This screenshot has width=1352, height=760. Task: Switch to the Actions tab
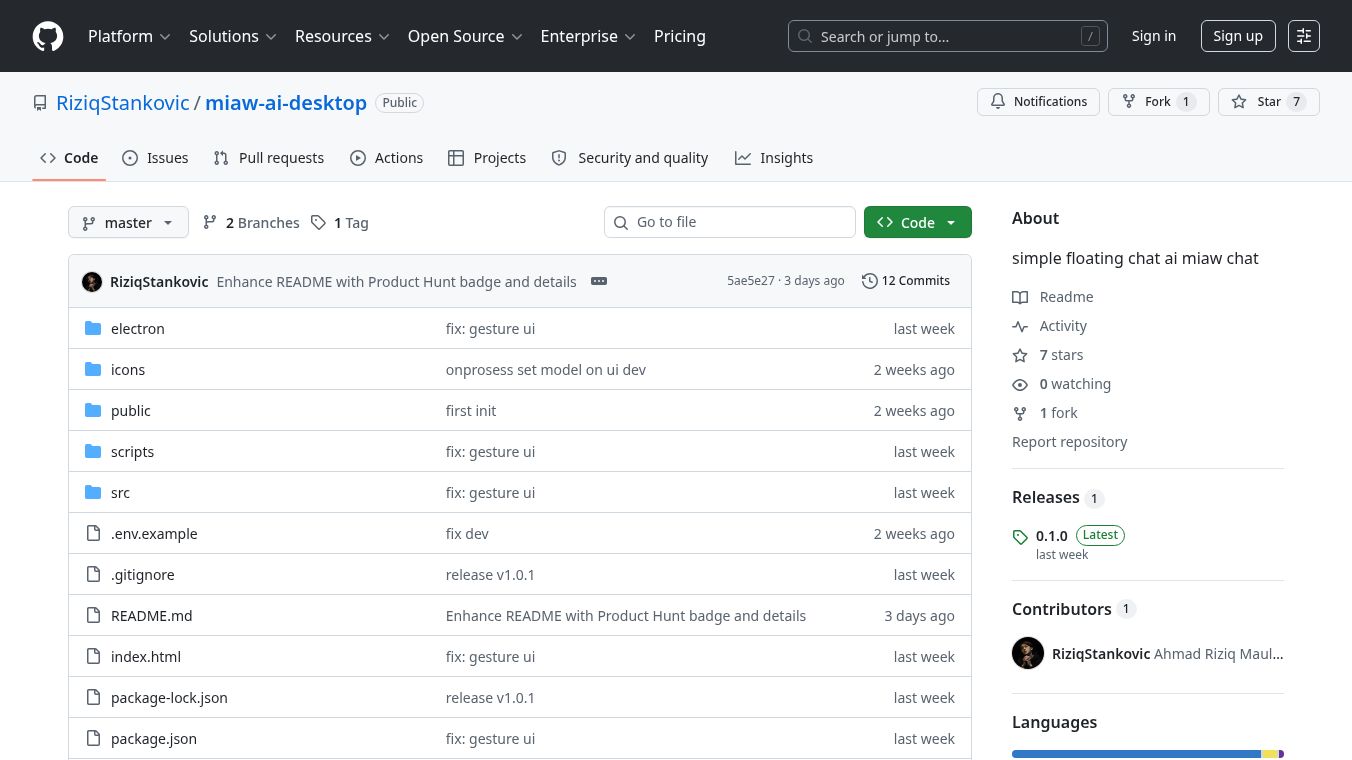[387, 158]
